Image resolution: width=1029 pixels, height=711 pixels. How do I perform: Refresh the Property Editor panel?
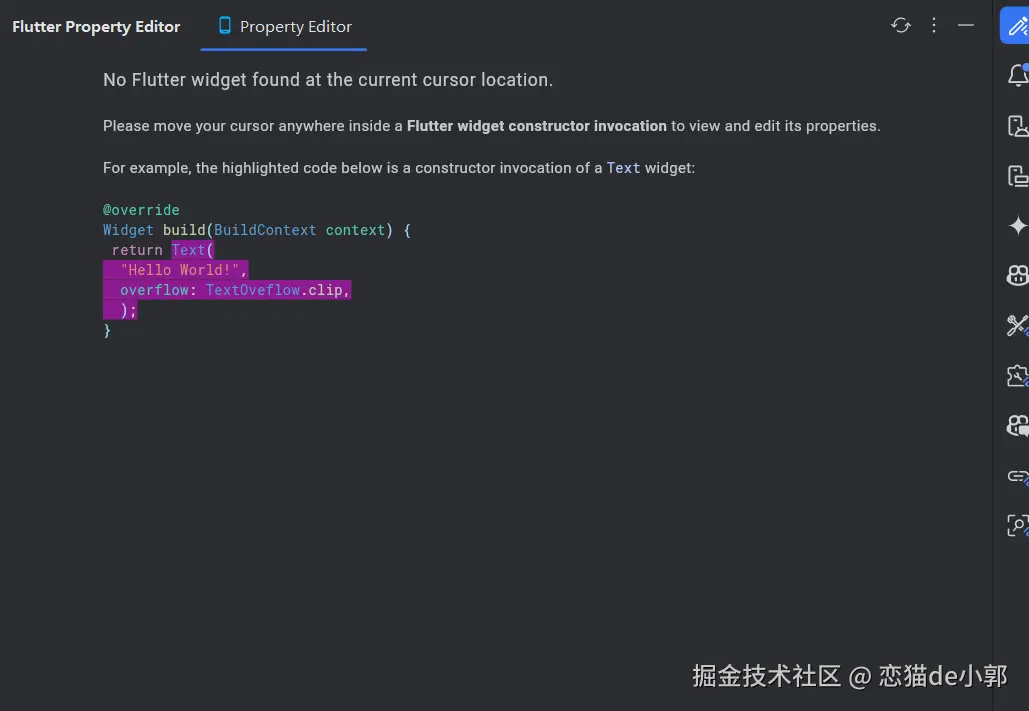coord(901,26)
